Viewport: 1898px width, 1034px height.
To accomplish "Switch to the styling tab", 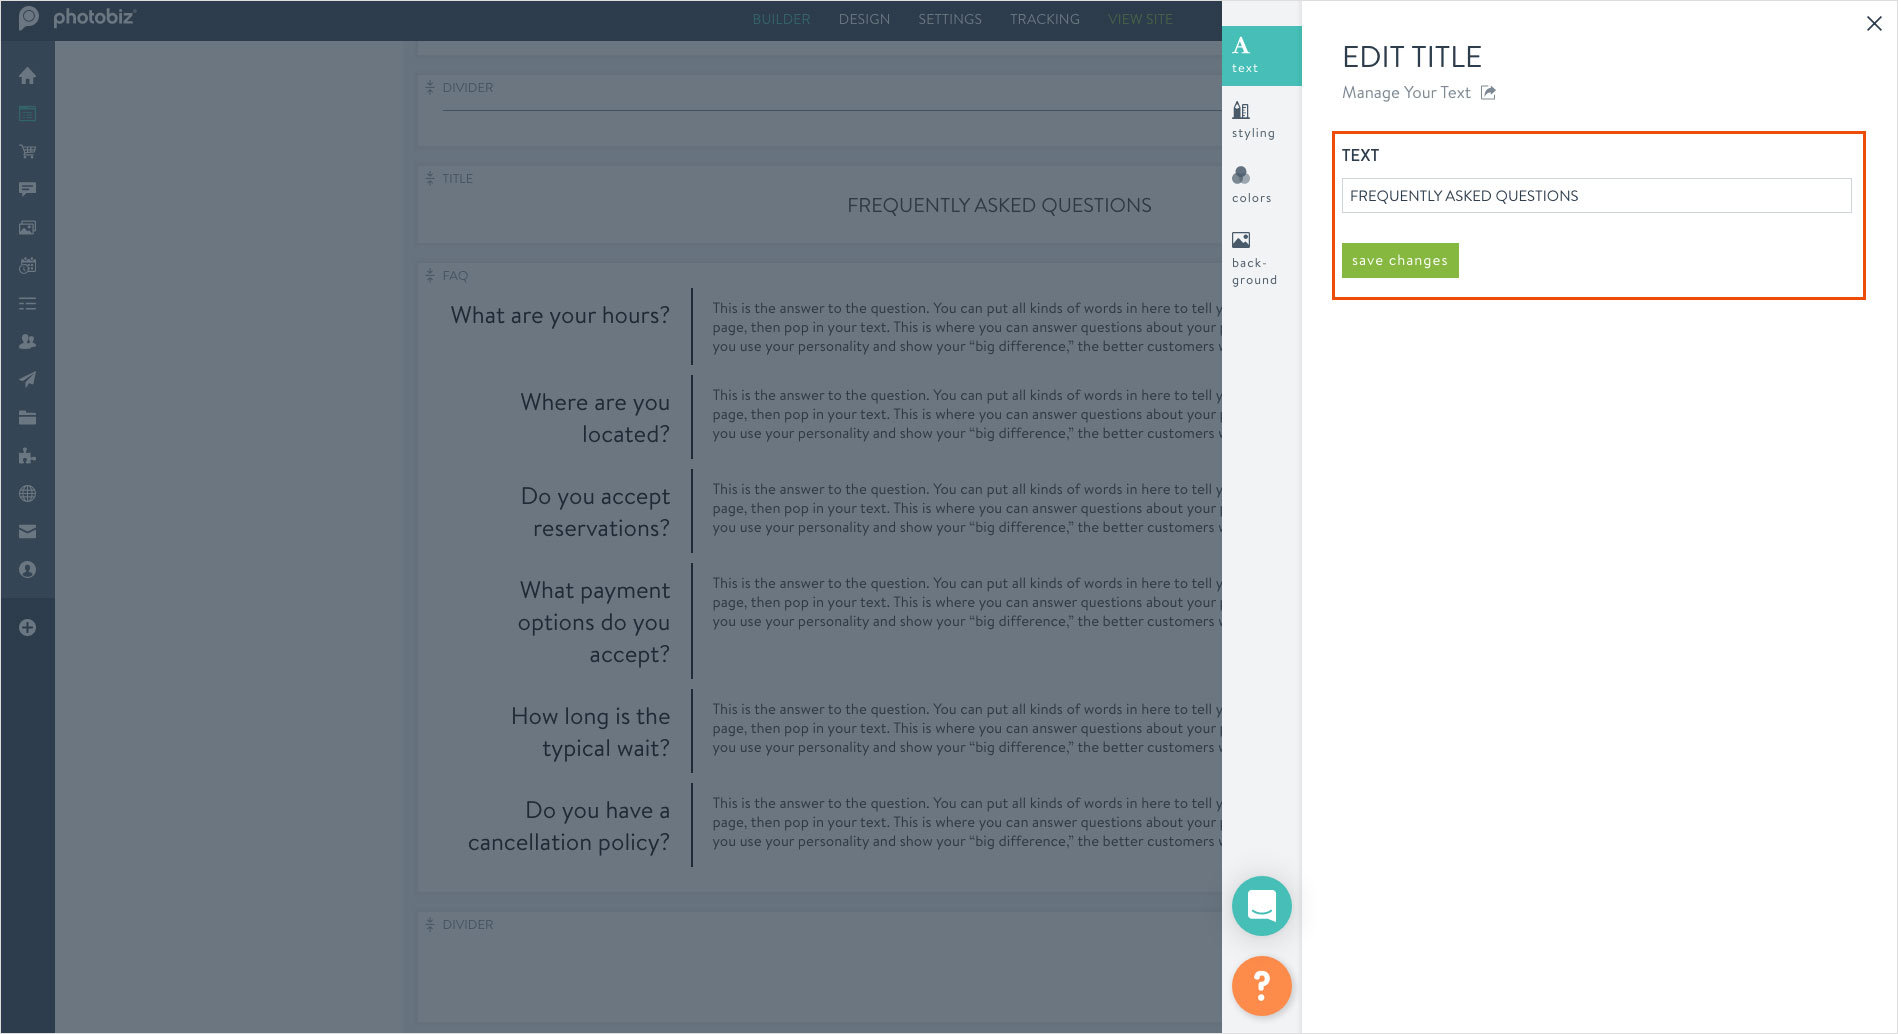I will pyautogui.click(x=1252, y=120).
